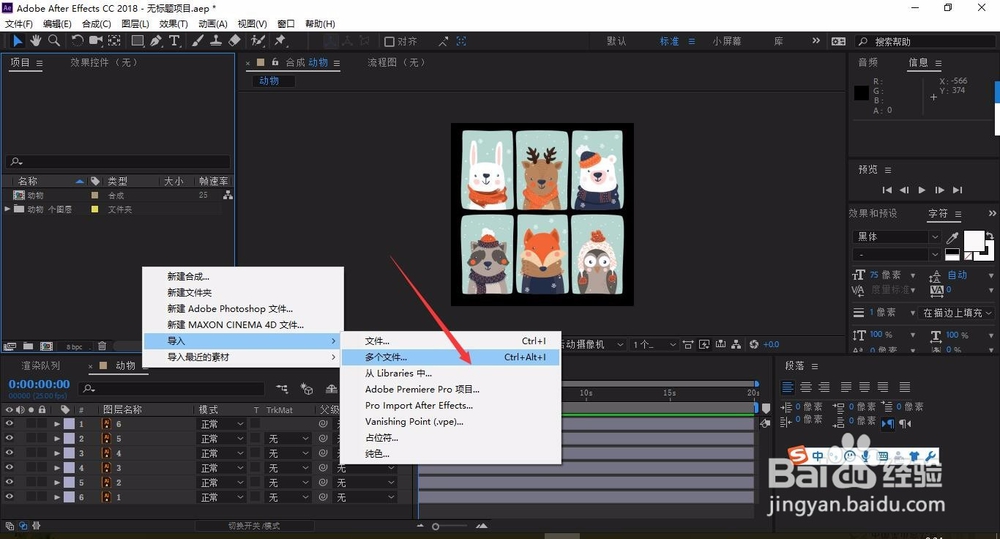
Task: Select the Unified Camera tool
Action: tap(96, 41)
